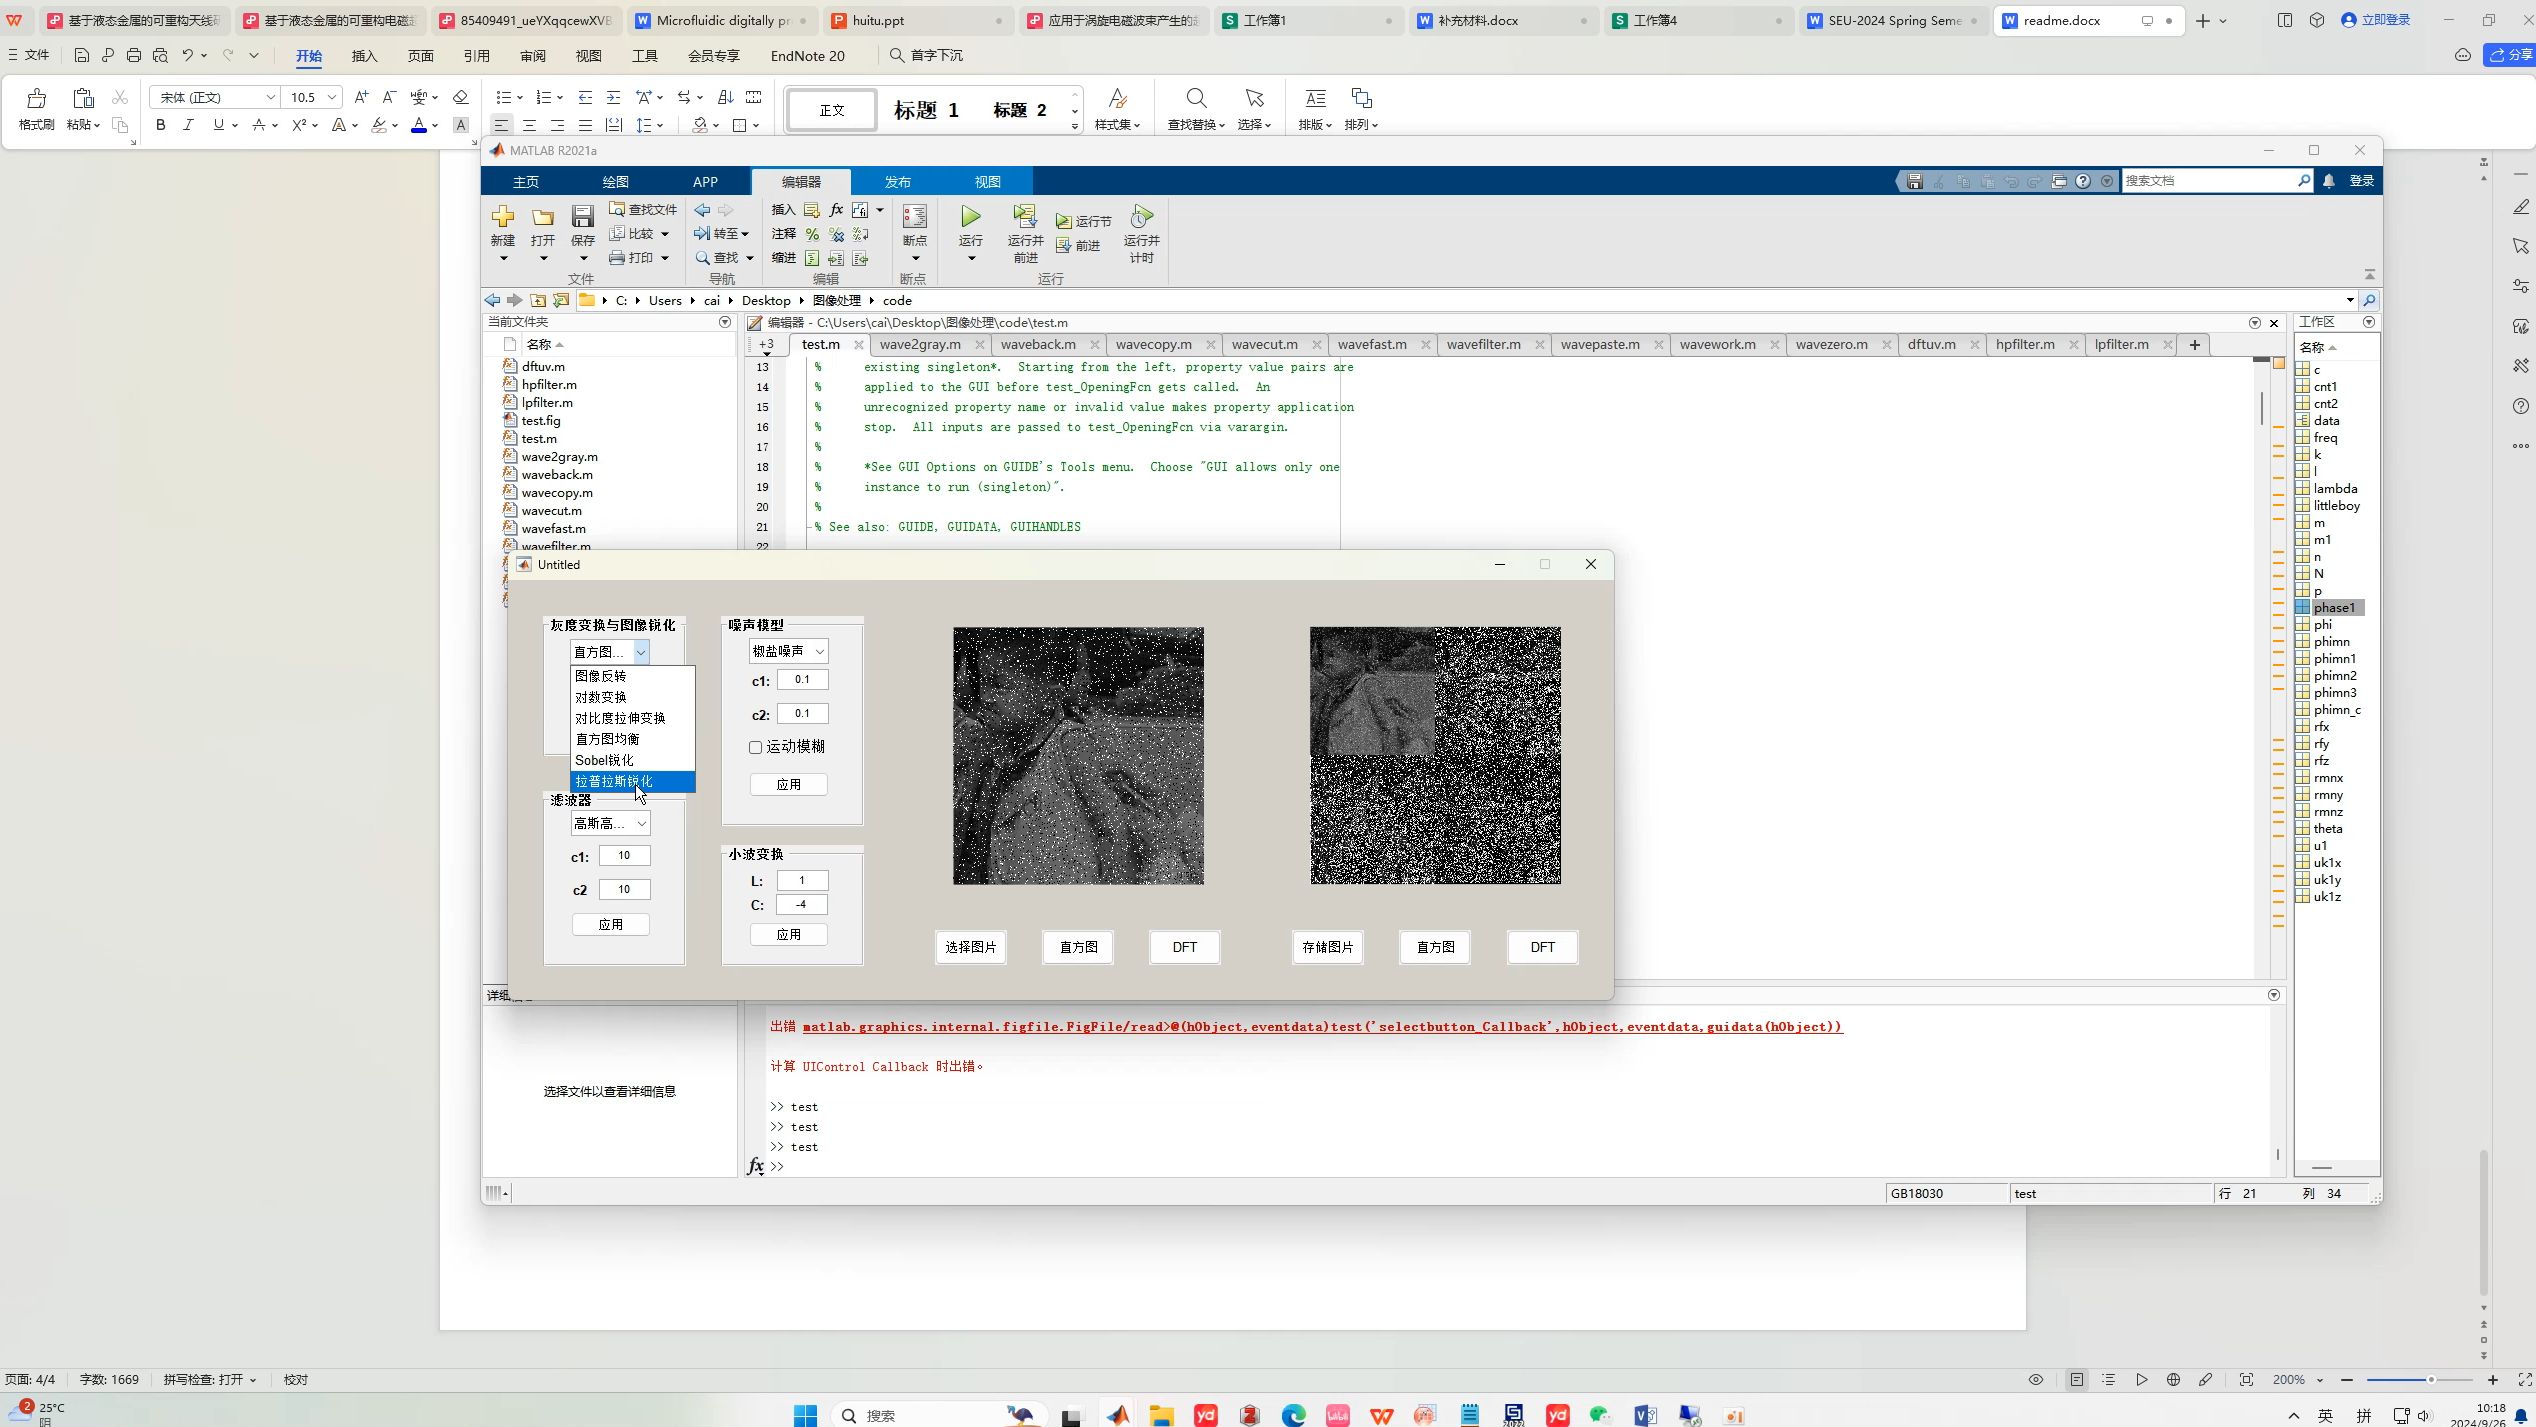The image size is (2536, 1427).
Task: Click the Breakpoints (断点) icon
Action: pos(914,217)
